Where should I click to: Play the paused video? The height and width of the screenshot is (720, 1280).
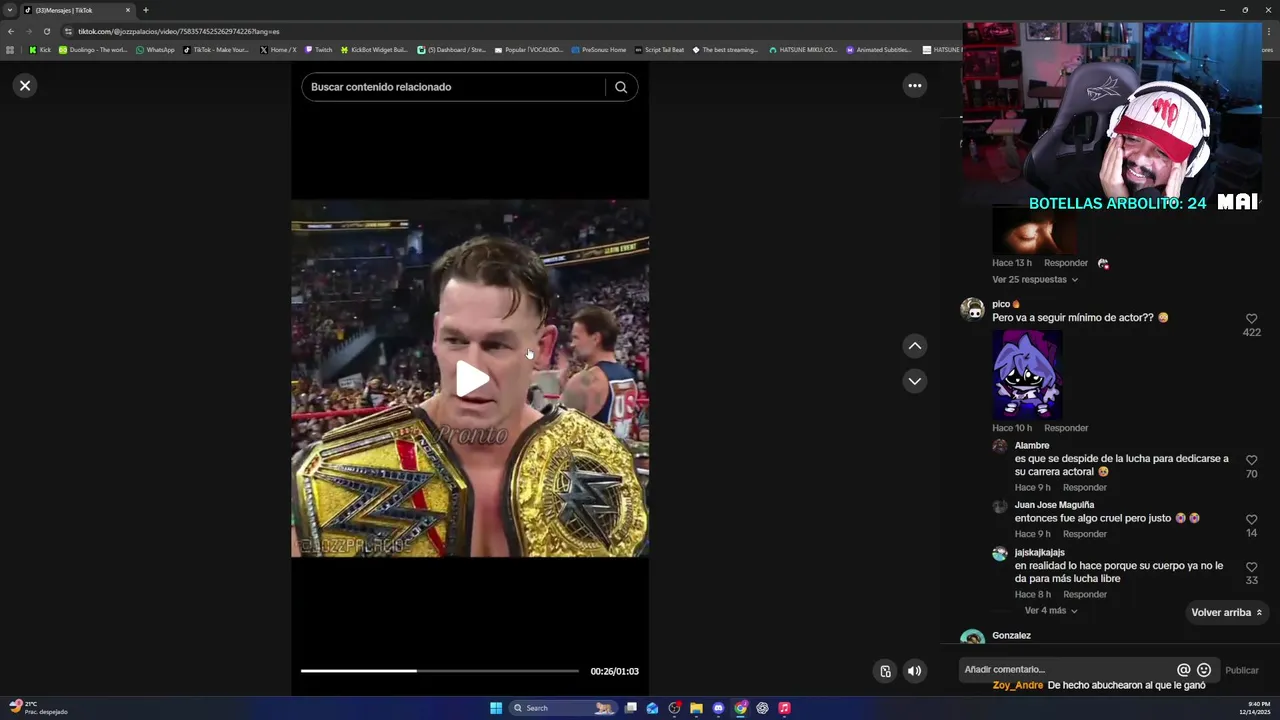pyautogui.click(x=472, y=379)
